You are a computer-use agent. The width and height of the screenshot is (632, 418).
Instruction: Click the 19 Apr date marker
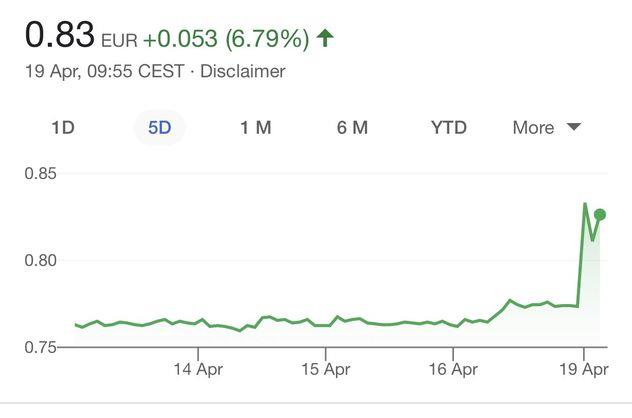(583, 369)
